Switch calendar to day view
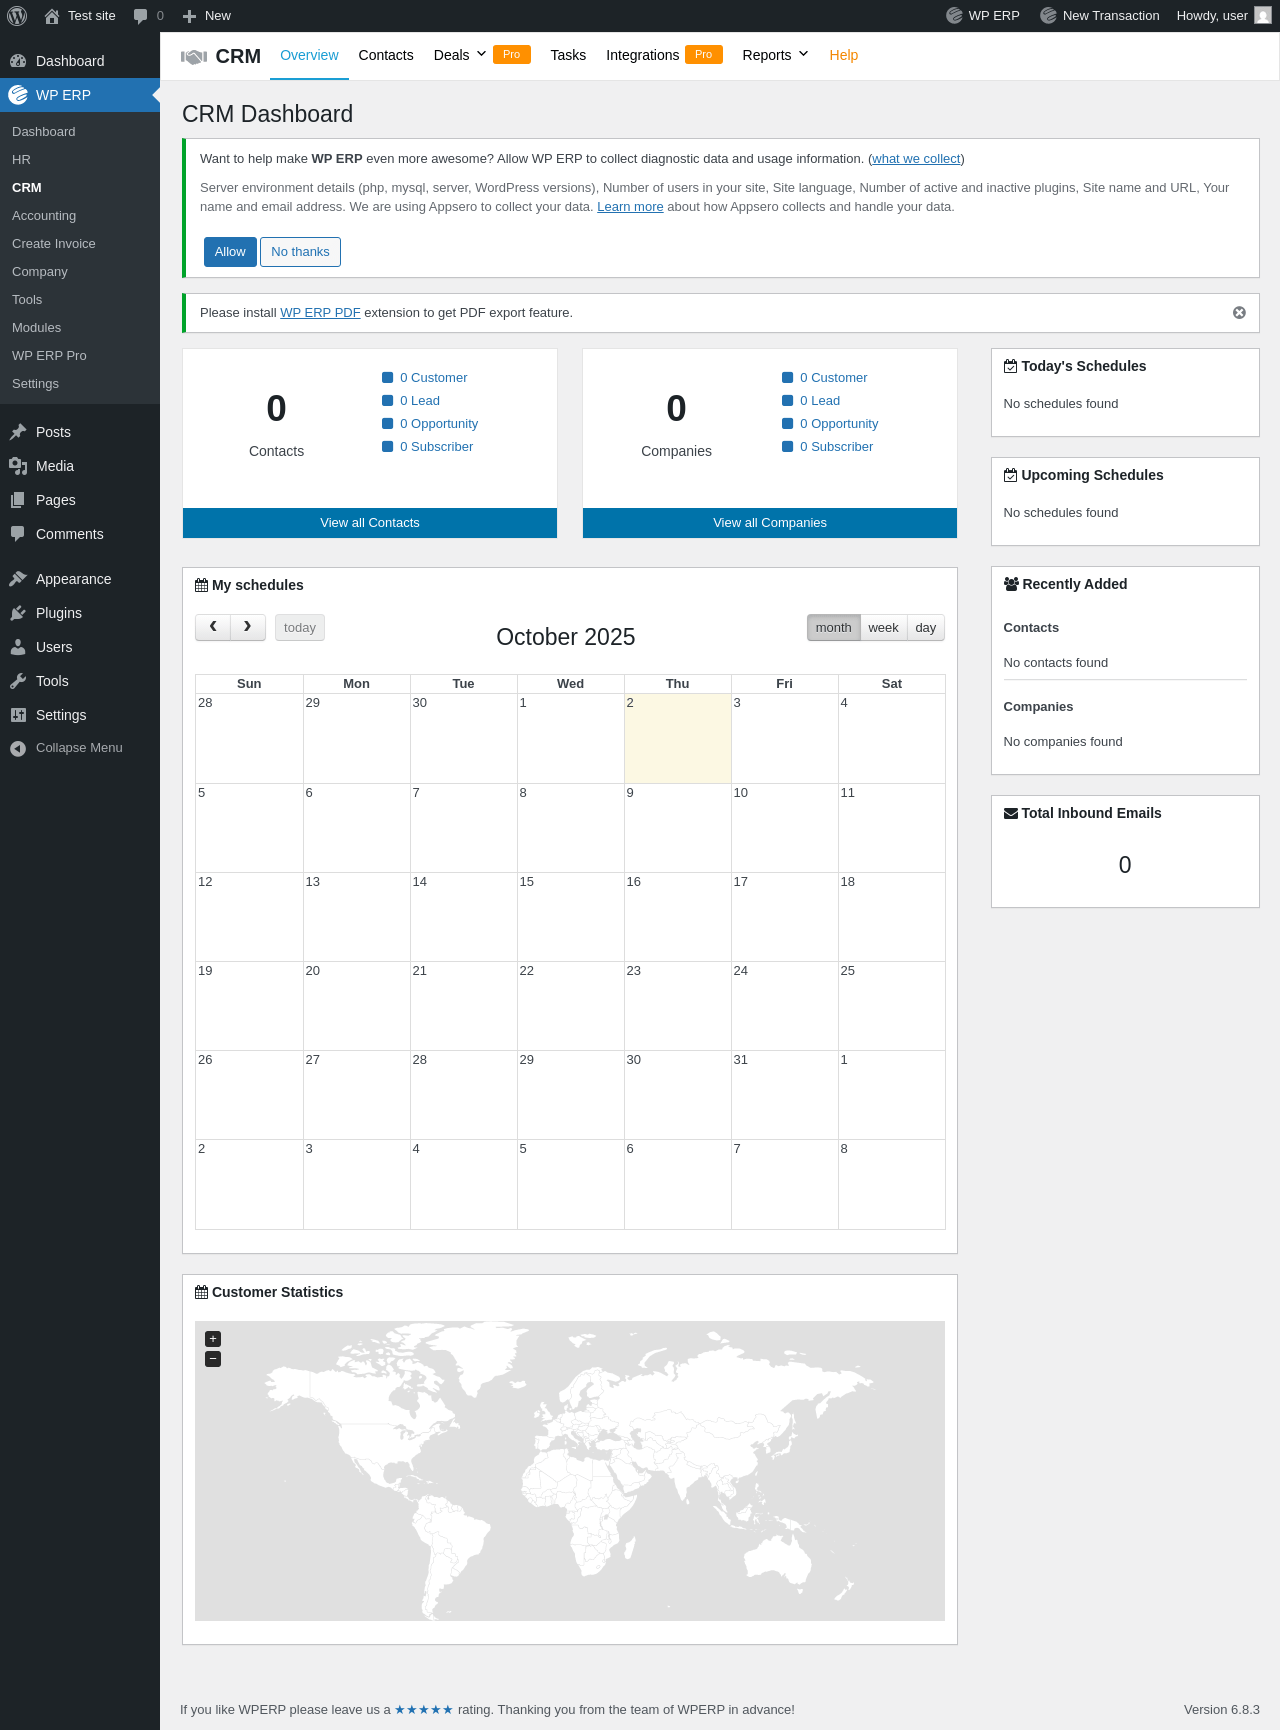Viewport: 1280px width, 1730px height. click(926, 628)
